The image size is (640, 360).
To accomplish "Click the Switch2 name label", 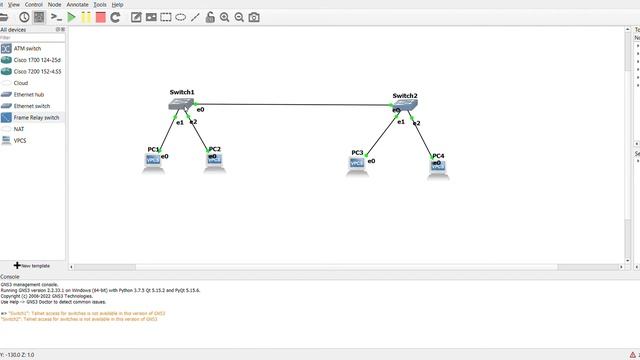I will coord(405,96).
